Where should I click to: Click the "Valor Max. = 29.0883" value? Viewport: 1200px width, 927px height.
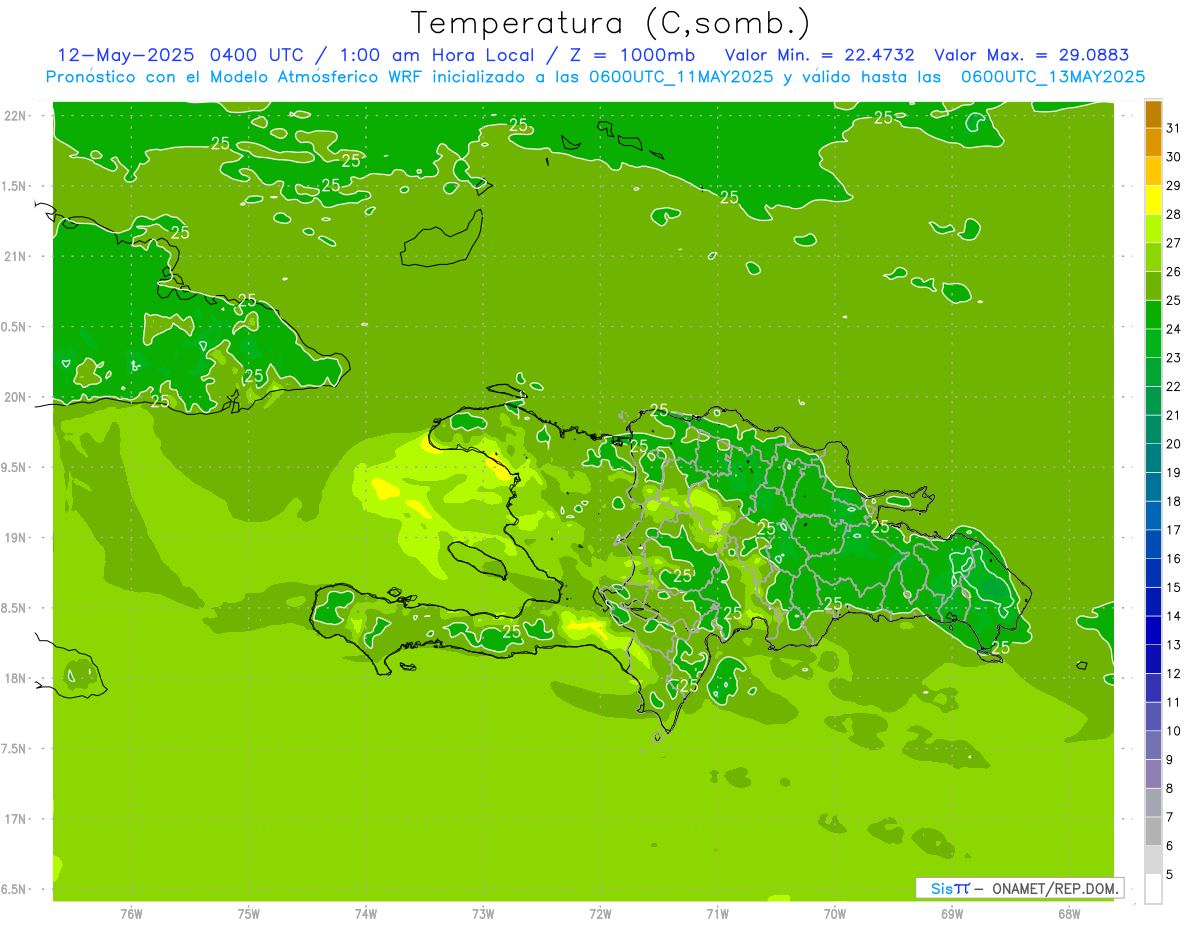point(1032,55)
